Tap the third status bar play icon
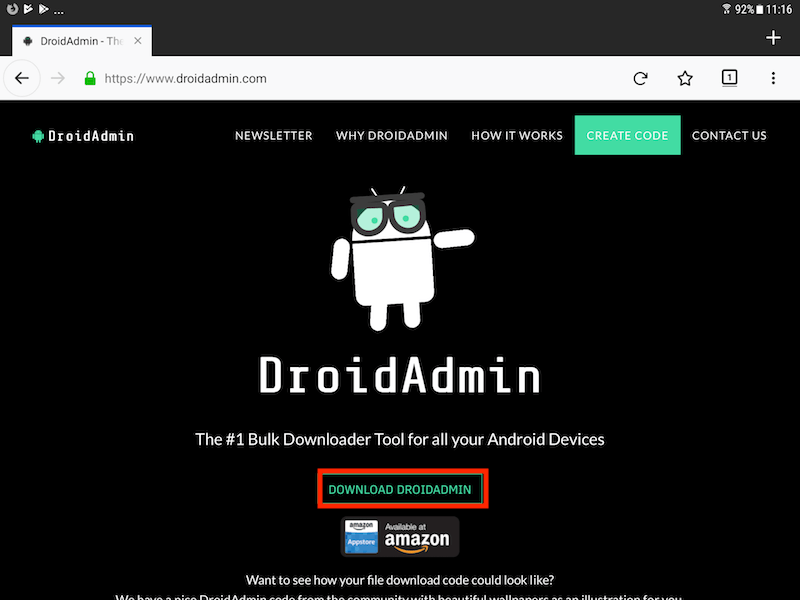This screenshot has height=600, width=800. click(x=44, y=9)
